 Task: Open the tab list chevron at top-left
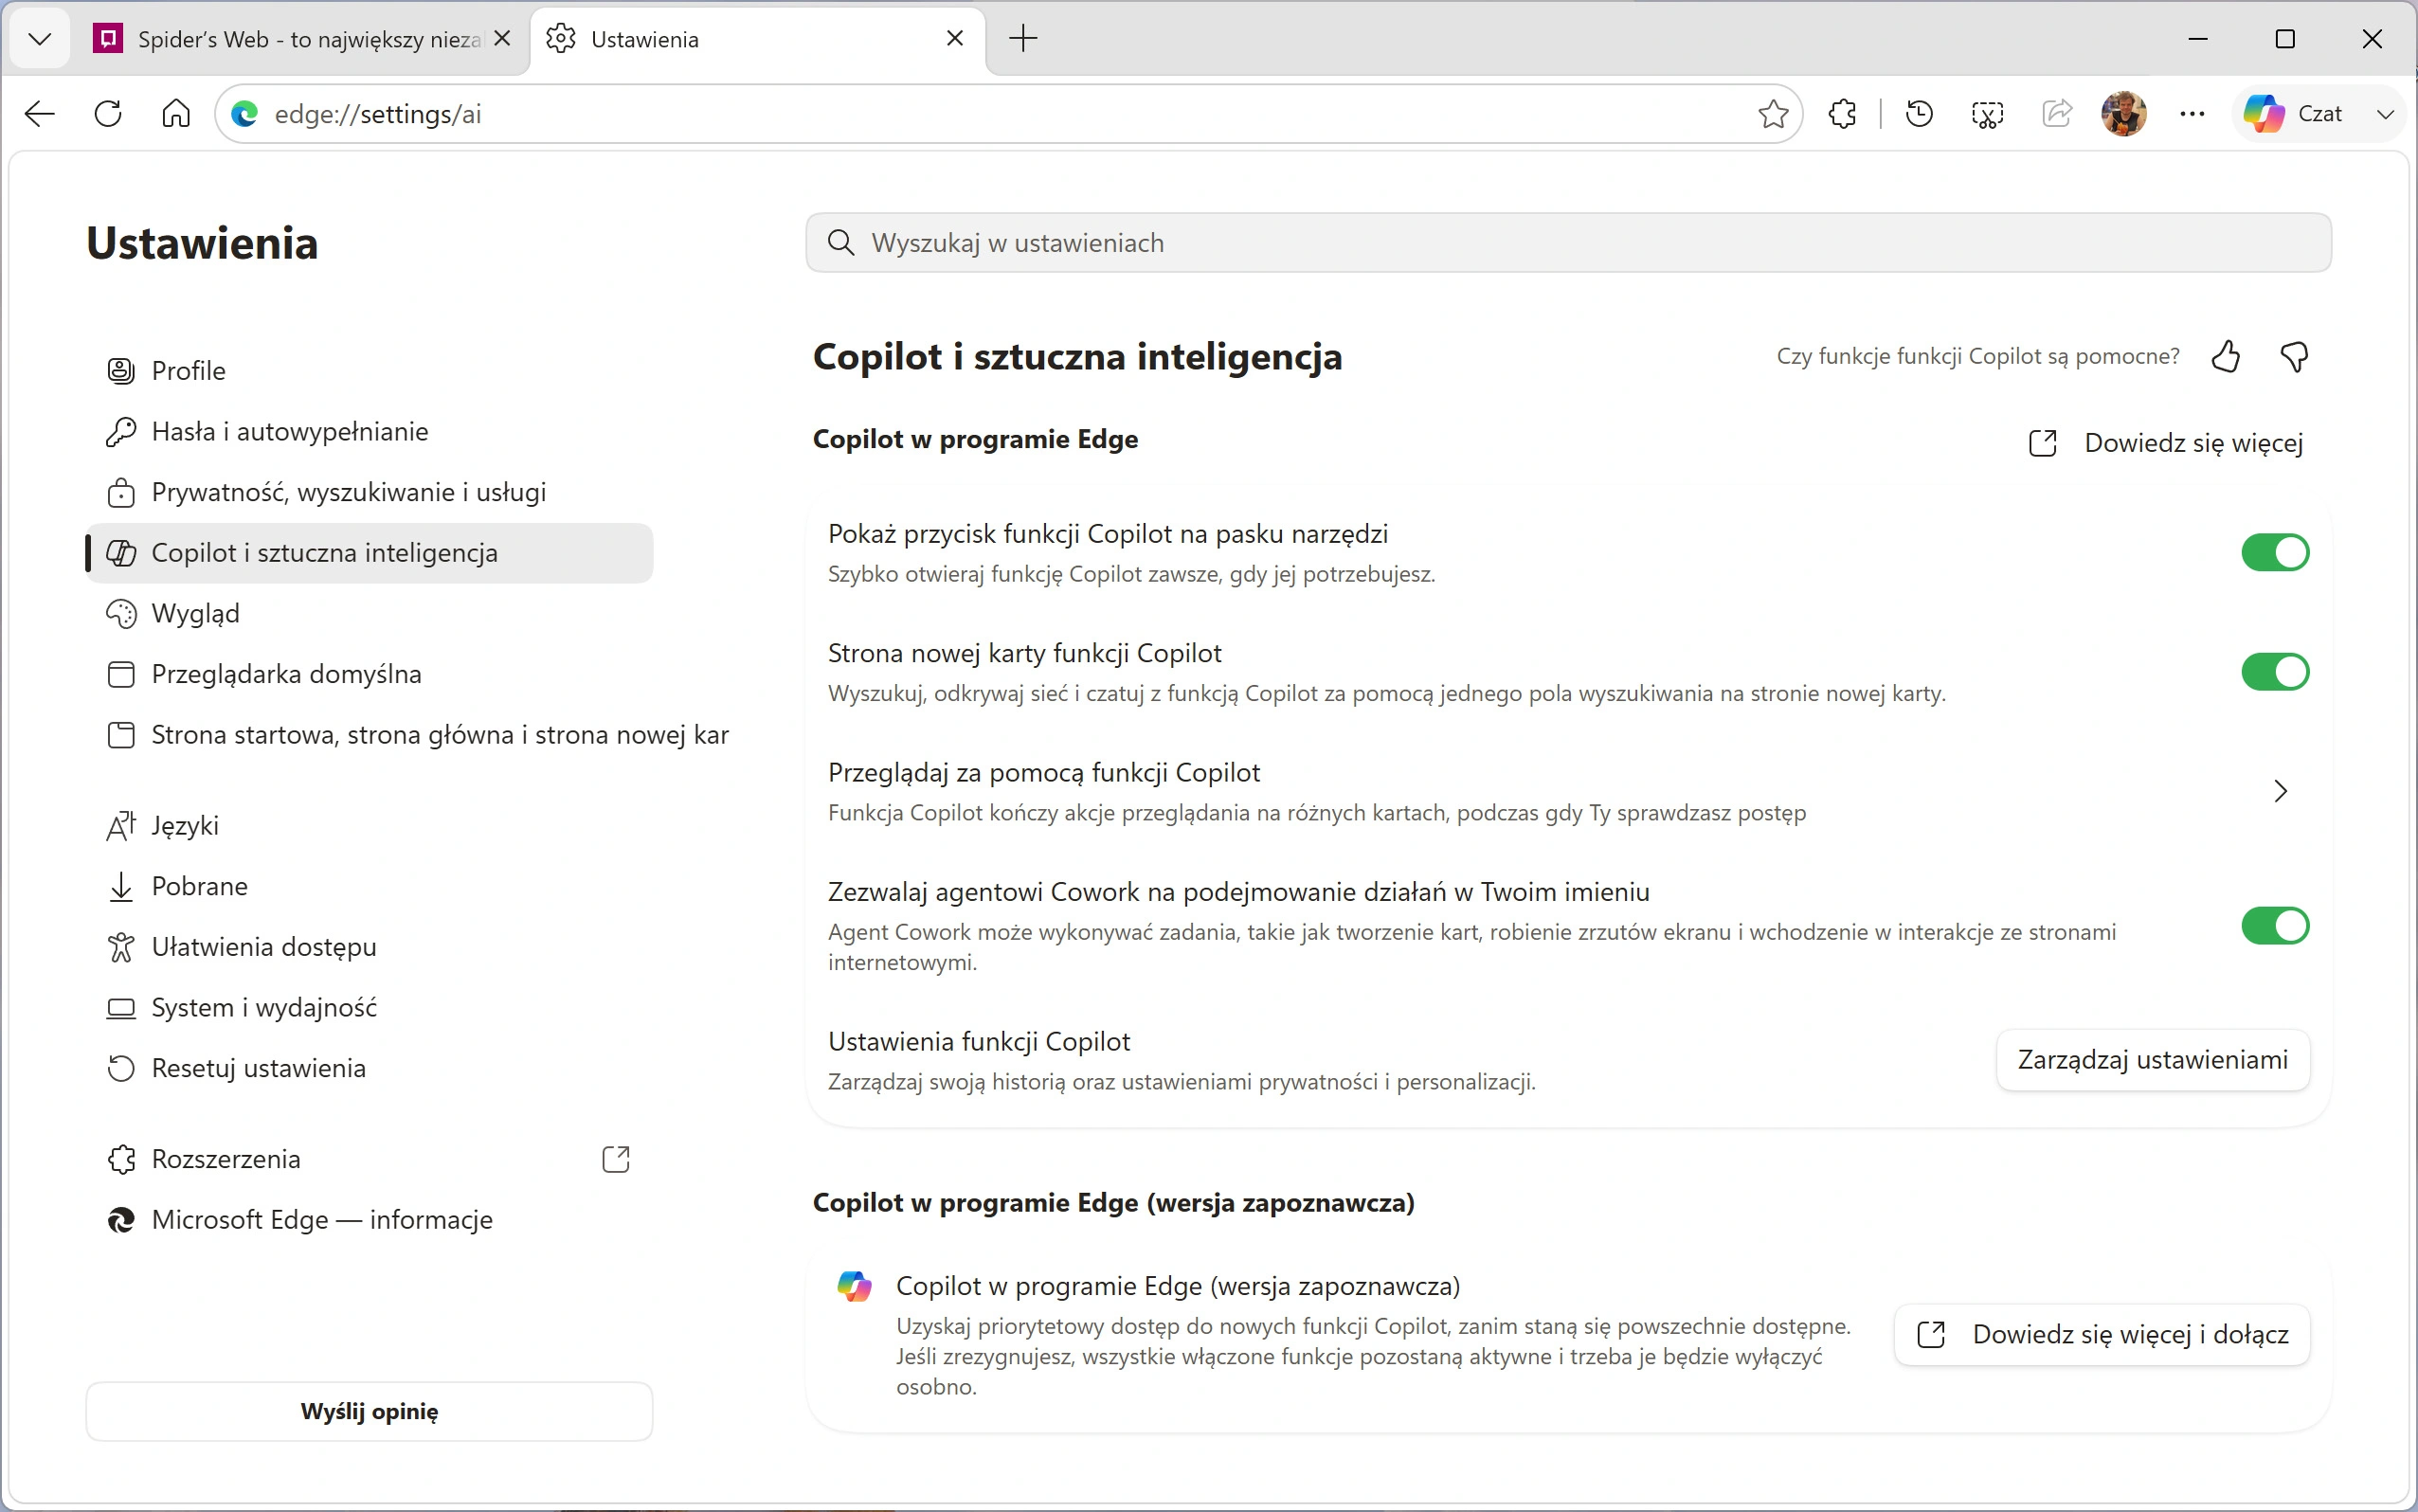tap(40, 39)
